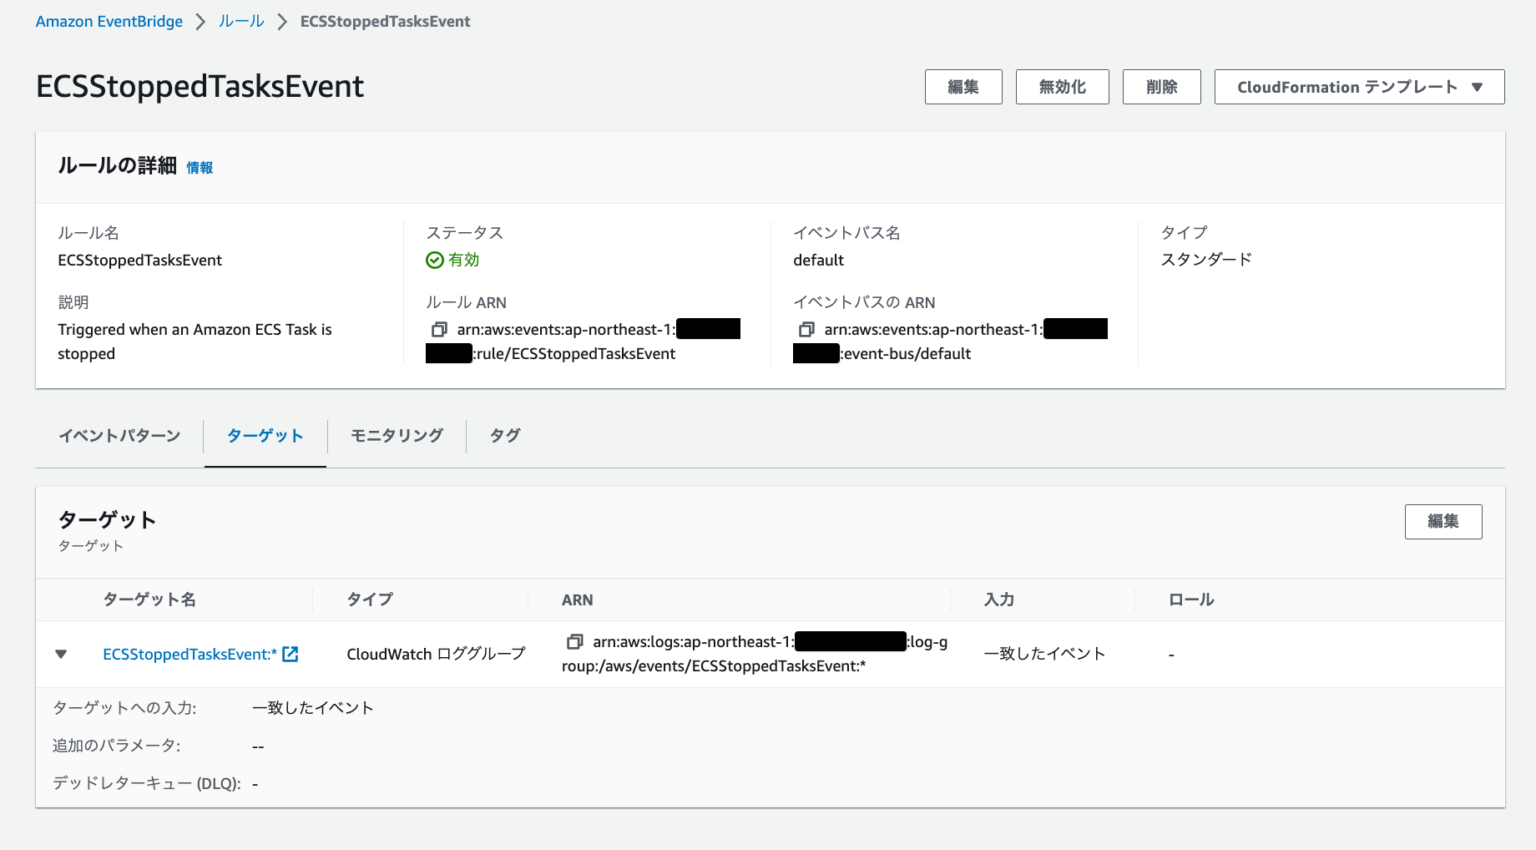The image size is (1536, 850).
Task: Disable the rule using the 無効化 button
Action: (1062, 86)
